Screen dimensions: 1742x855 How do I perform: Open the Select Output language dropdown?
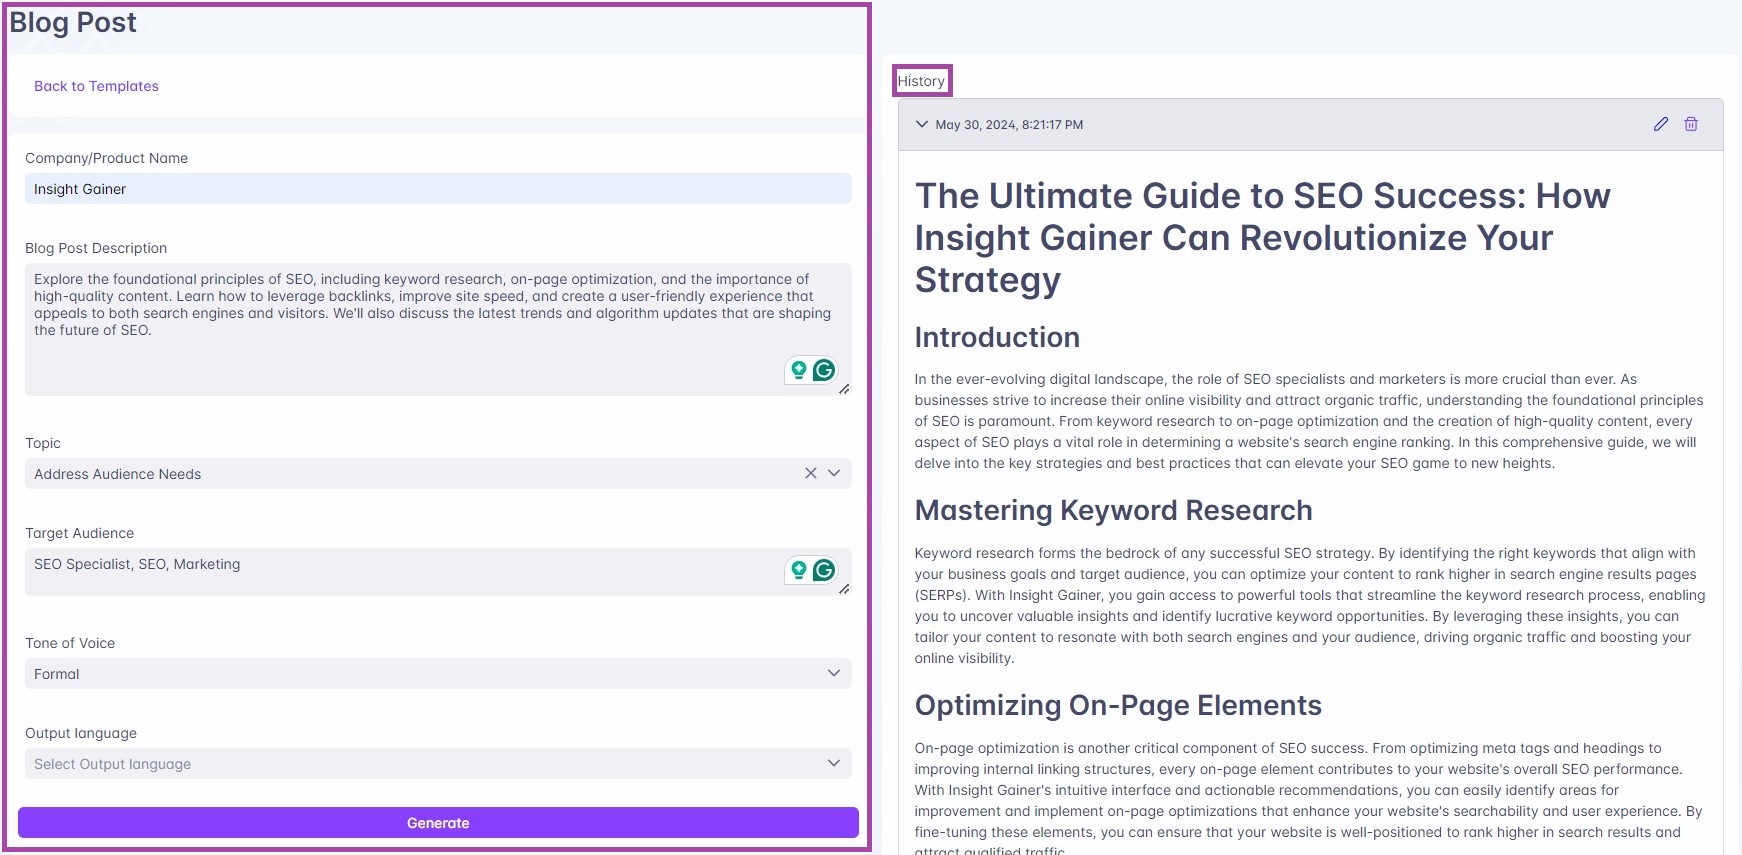pyautogui.click(x=438, y=763)
